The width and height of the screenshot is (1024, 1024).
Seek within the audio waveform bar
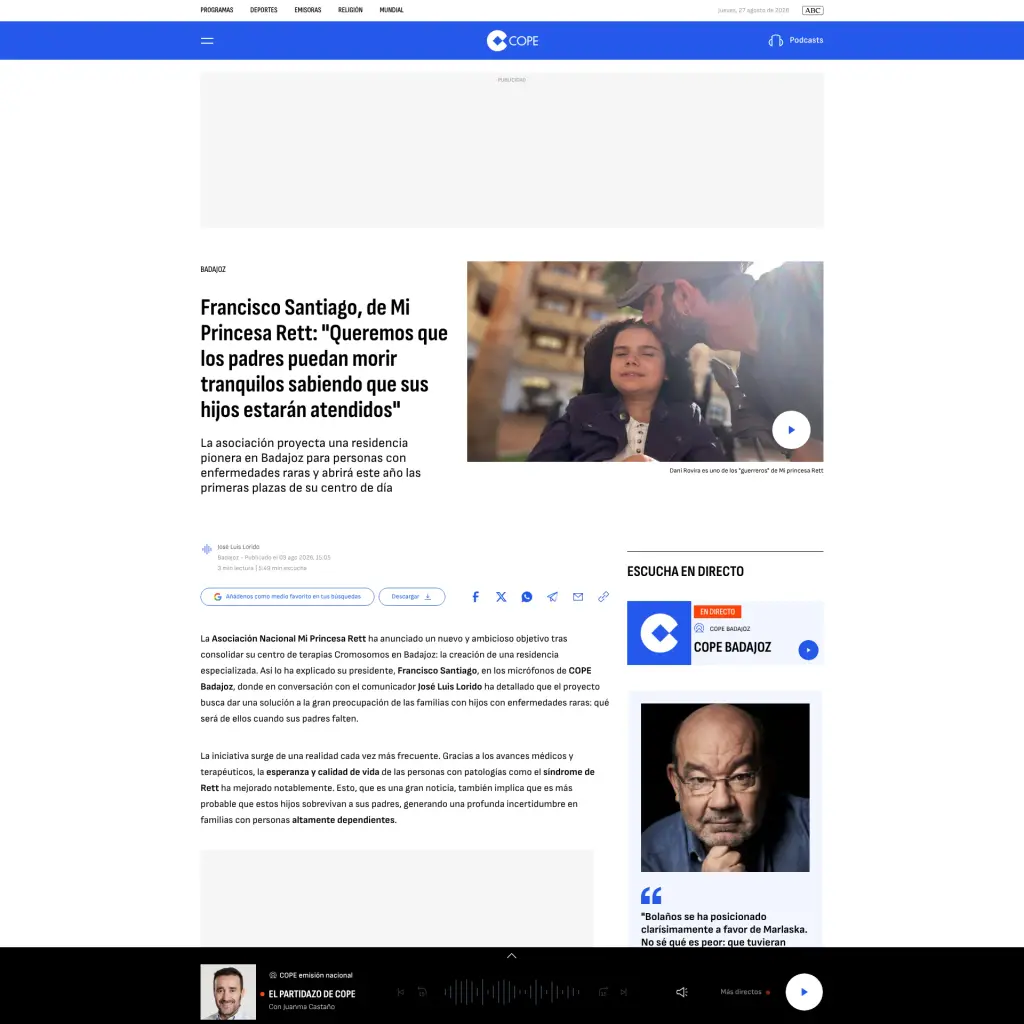coord(512,992)
